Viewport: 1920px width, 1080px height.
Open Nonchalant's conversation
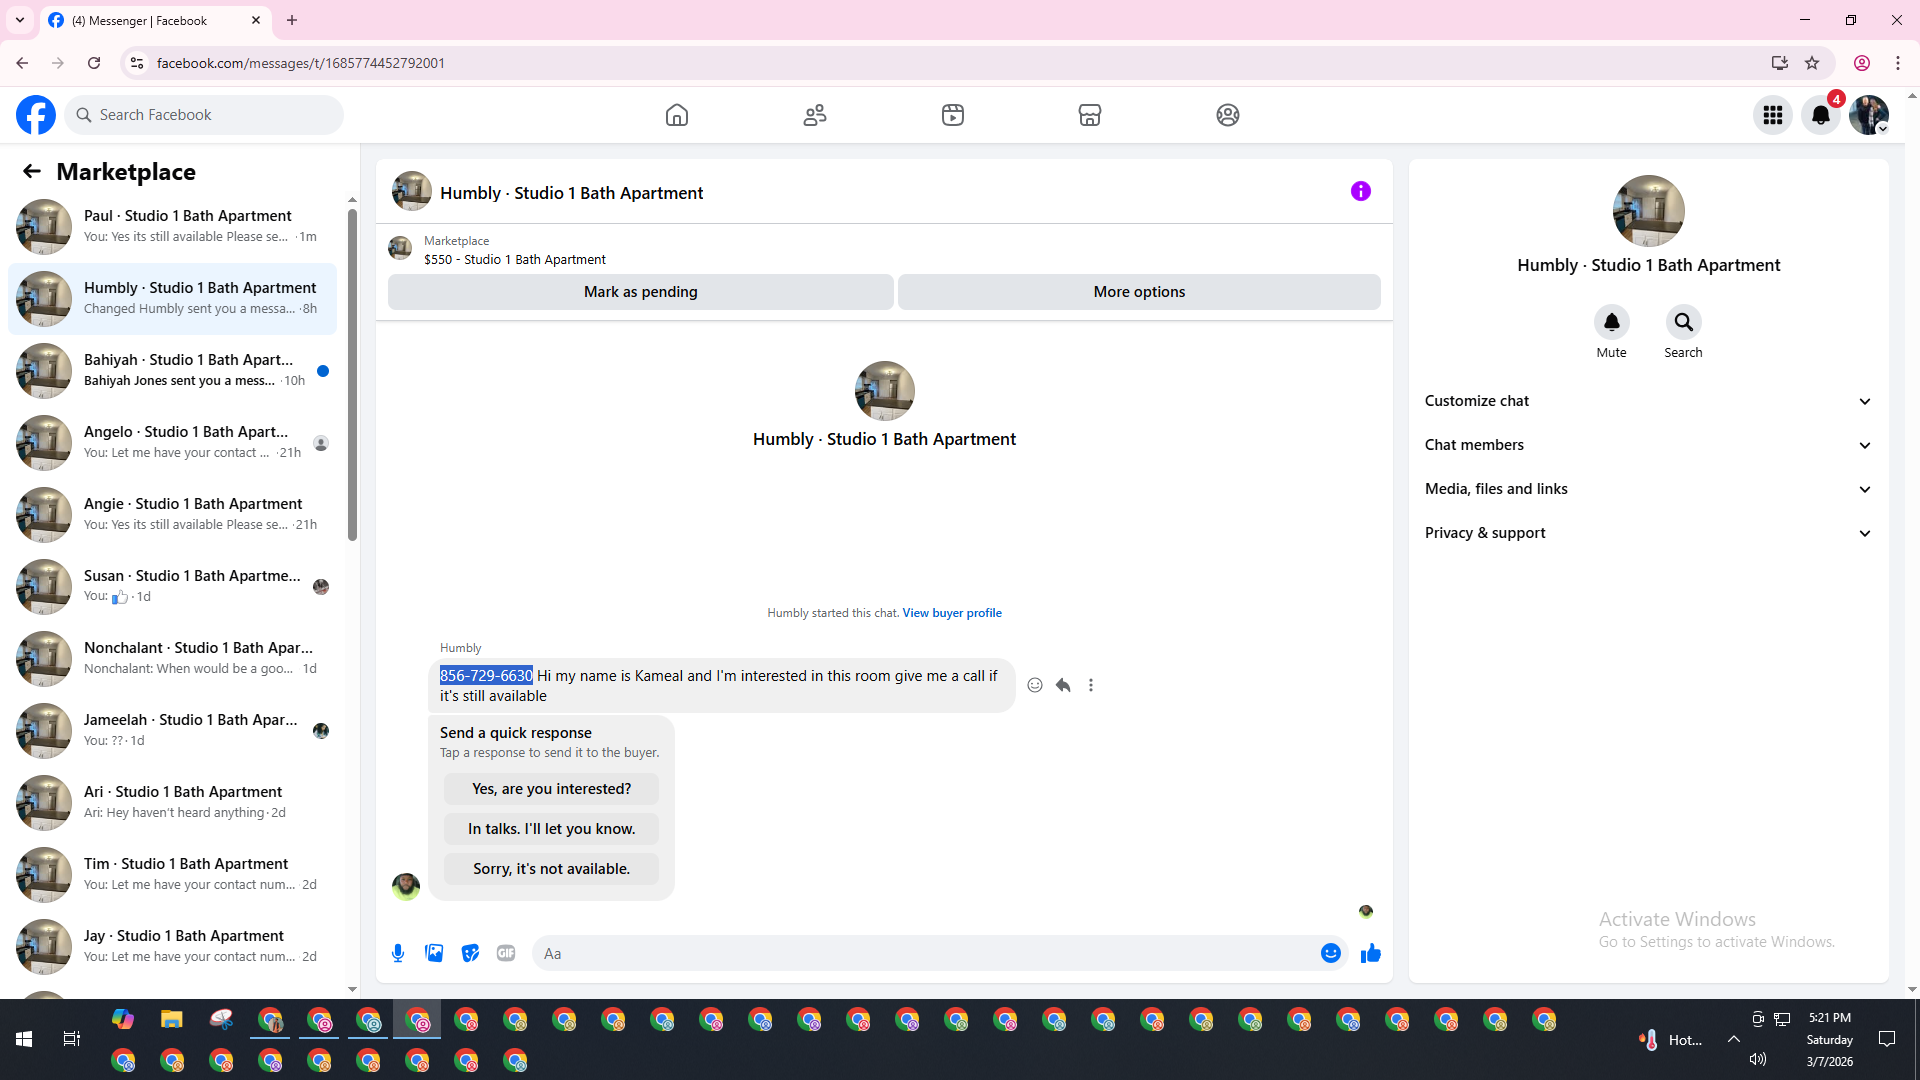click(x=172, y=659)
